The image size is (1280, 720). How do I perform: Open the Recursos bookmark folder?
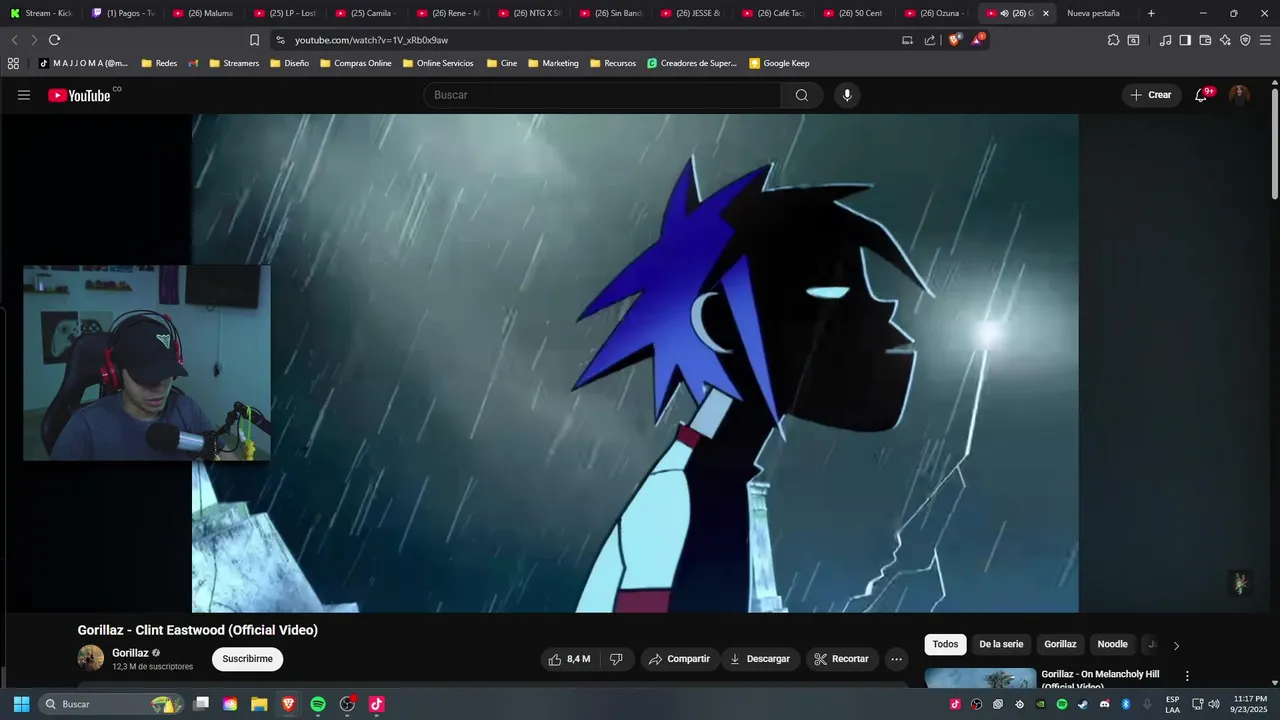(613, 63)
